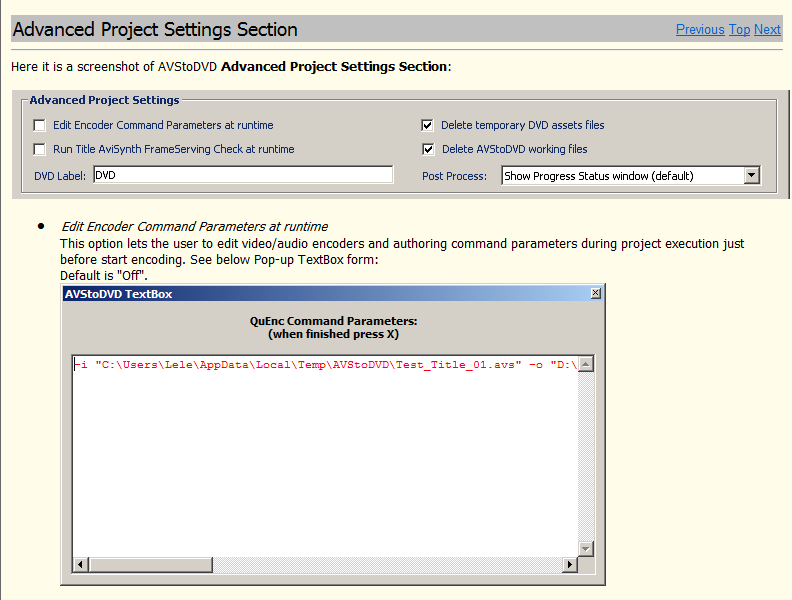Open the Post Process dropdown
The image size is (792, 600).
(752, 176)
